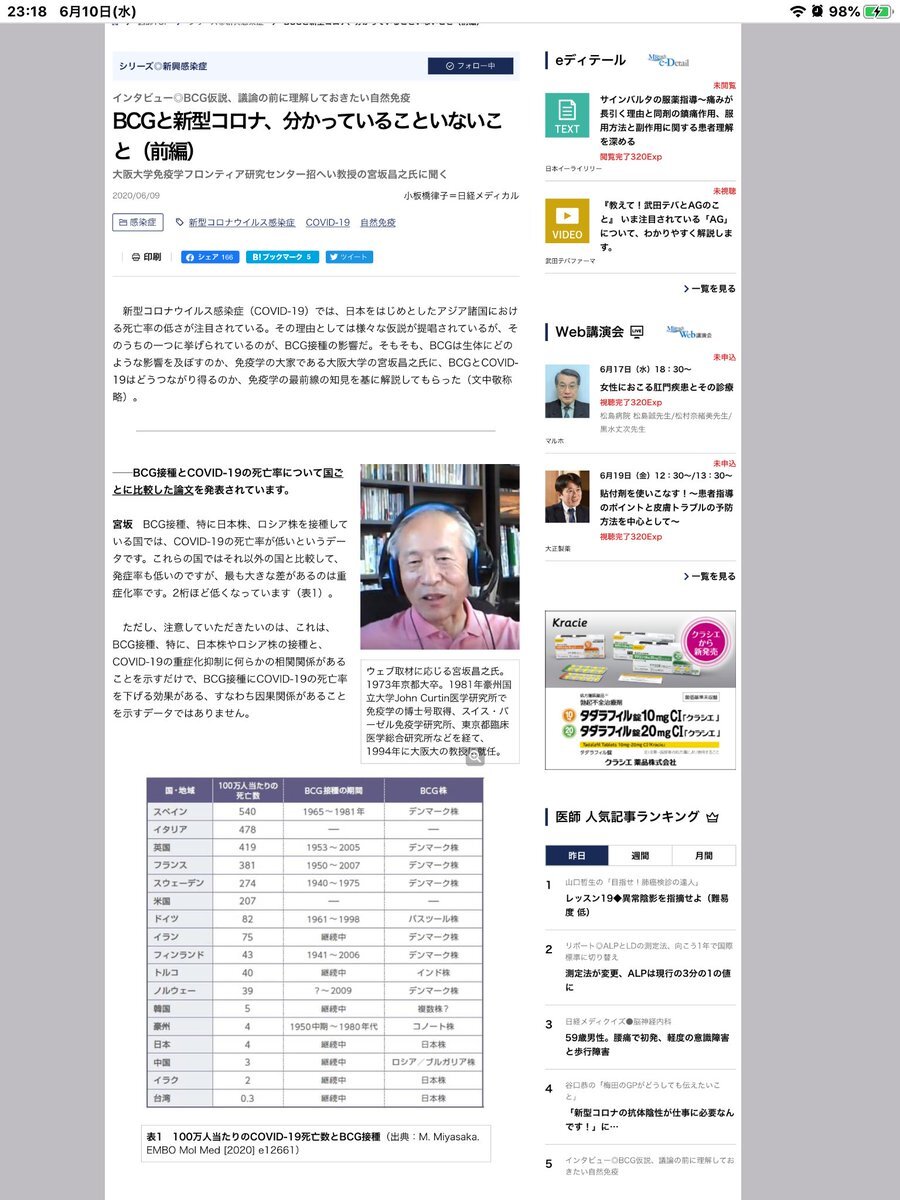Click the yellow VIDEO play icon

[x=567, y=221]
